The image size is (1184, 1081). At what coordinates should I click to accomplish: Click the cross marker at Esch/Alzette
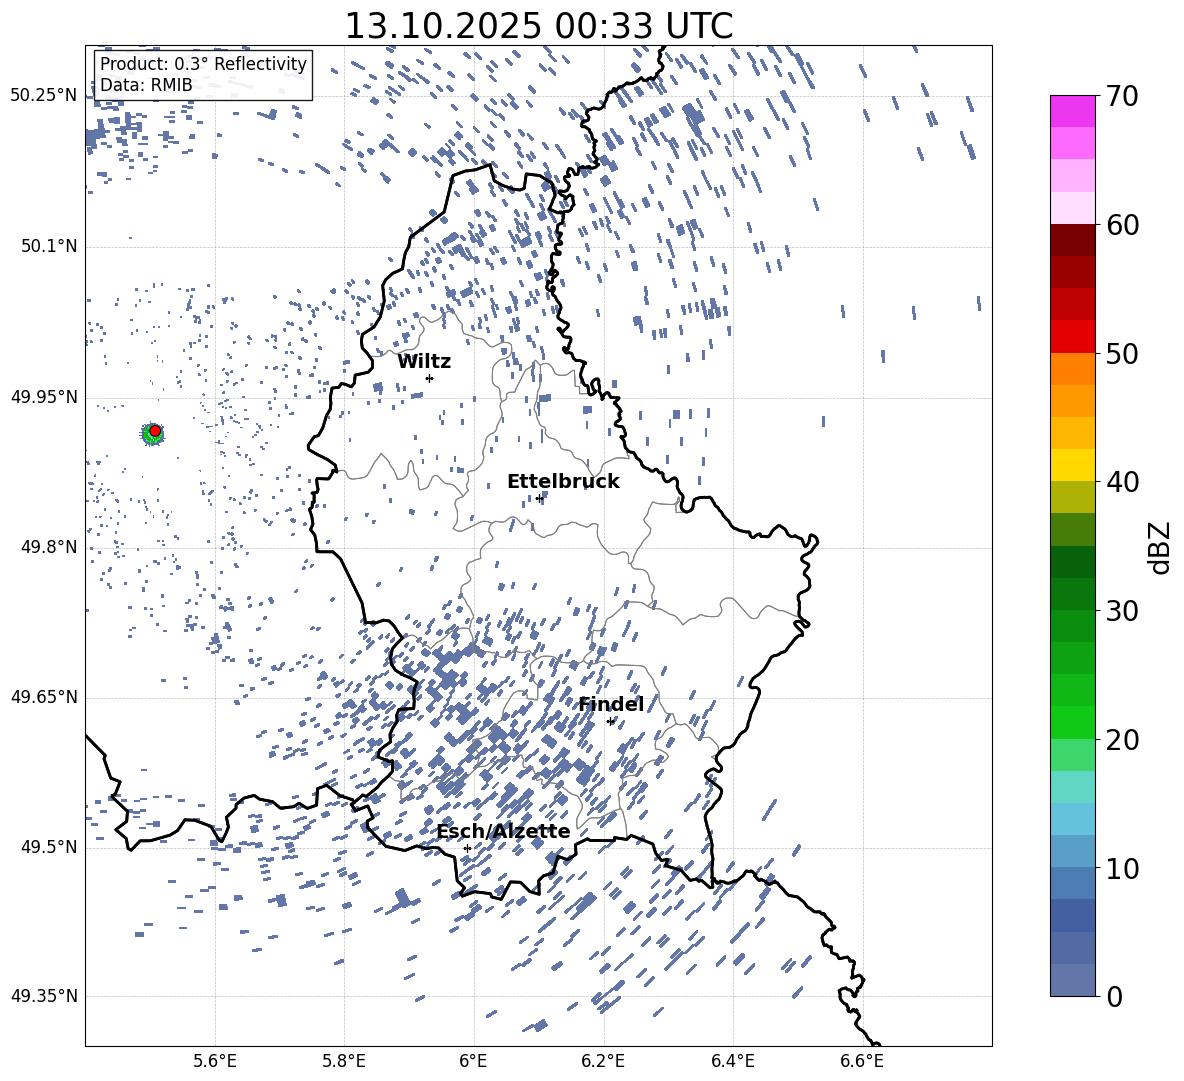(467, 848)
